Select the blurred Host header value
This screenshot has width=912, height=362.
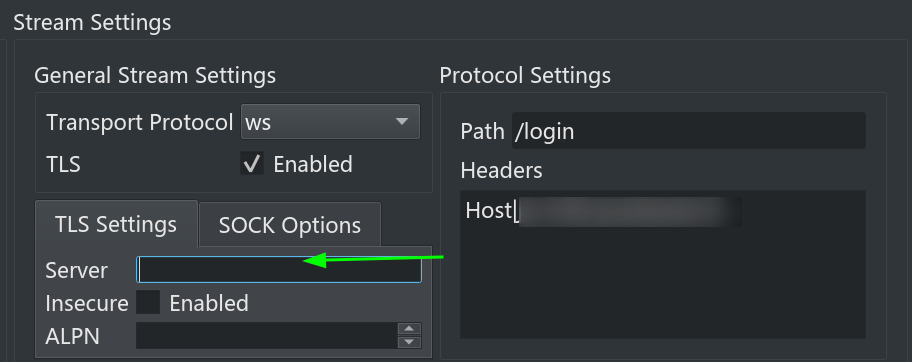click(x=629, y=211)
